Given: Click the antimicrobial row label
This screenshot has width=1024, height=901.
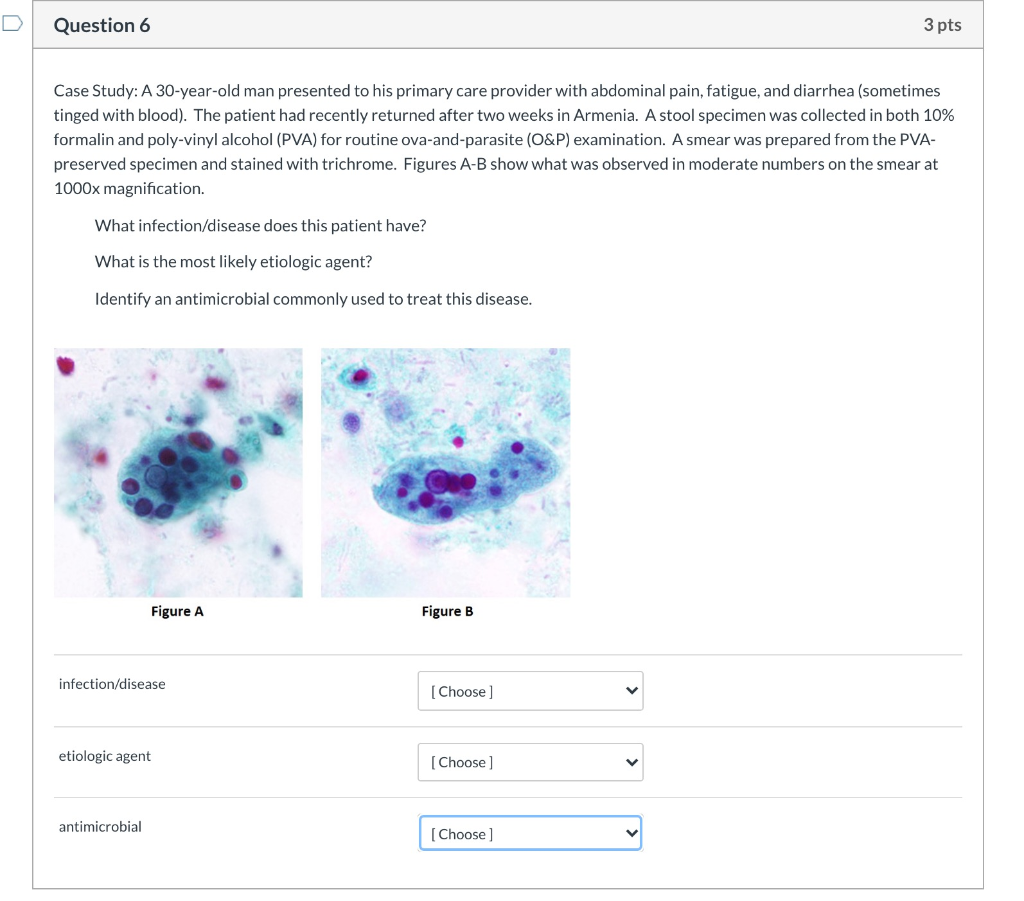Looking at the screenshot, I should pos(100,826).
